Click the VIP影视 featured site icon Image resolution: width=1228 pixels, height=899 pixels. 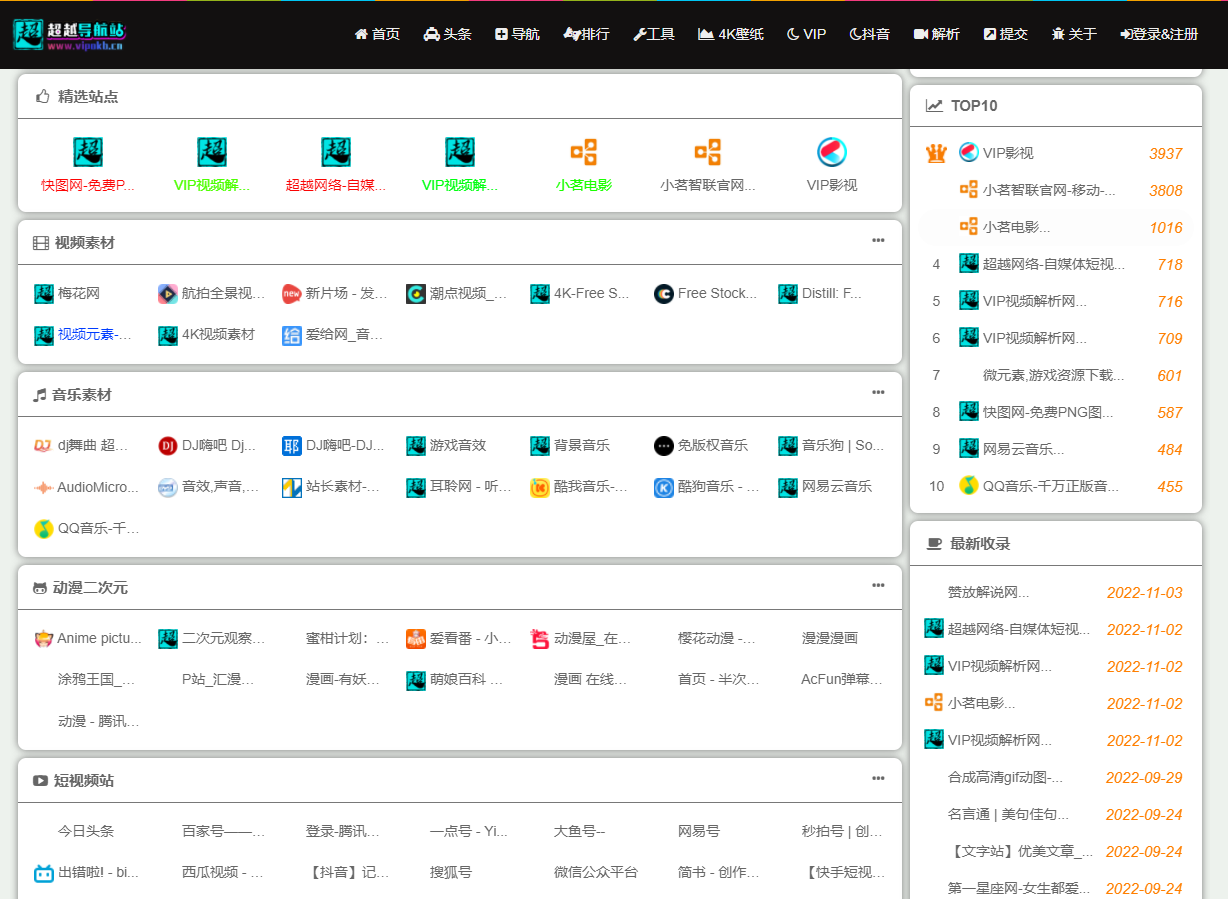click(x=832, y=152)
